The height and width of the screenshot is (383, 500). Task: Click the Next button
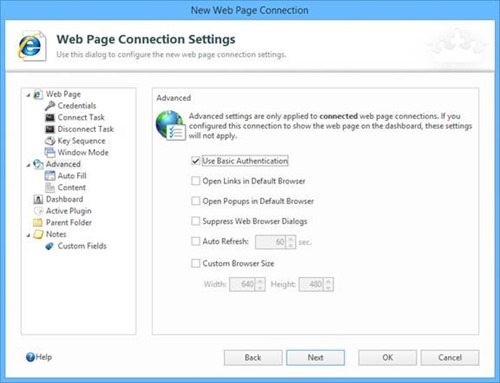315,358
